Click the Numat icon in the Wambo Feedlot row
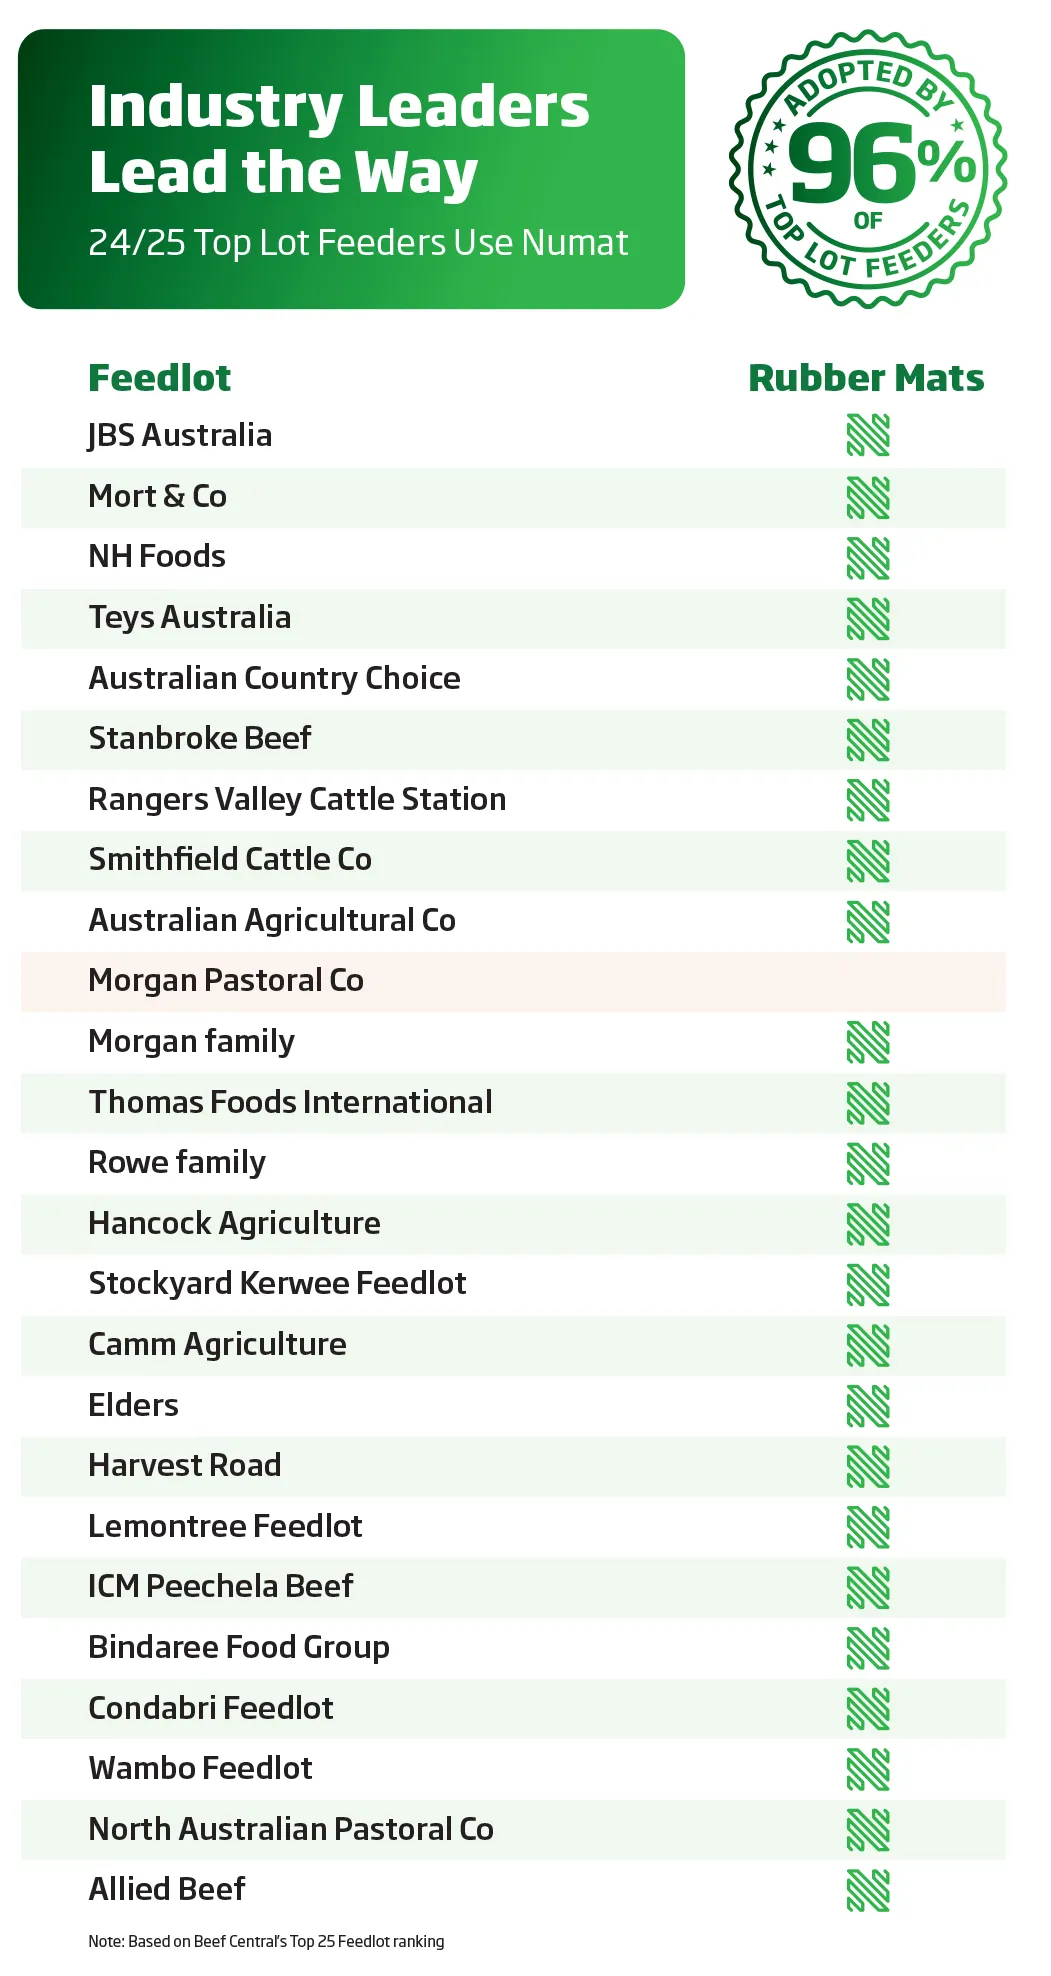 tap(868, 1769)
